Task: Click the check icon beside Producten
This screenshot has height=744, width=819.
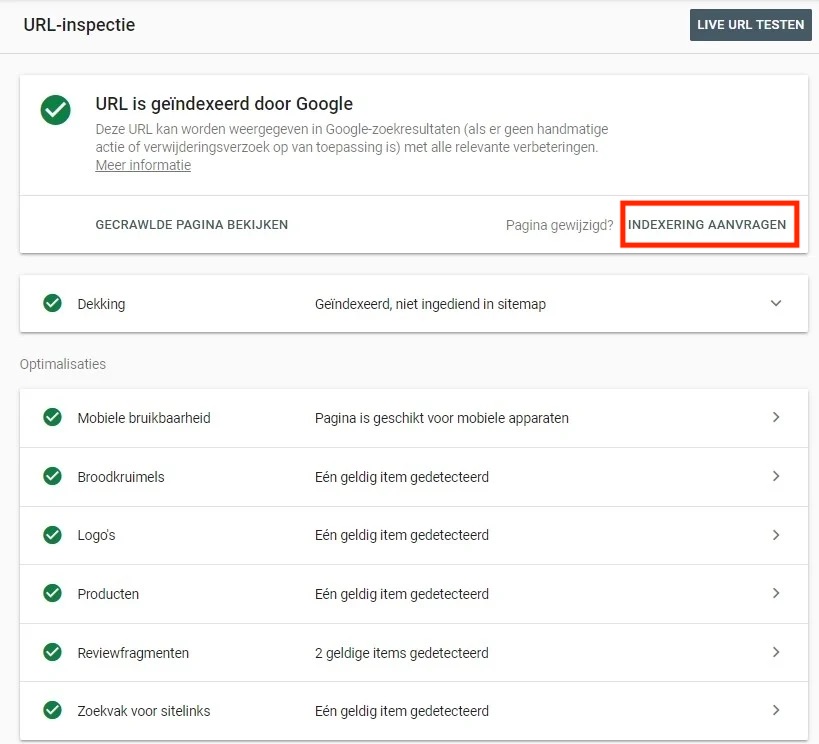Action: (x=52, y=593)
